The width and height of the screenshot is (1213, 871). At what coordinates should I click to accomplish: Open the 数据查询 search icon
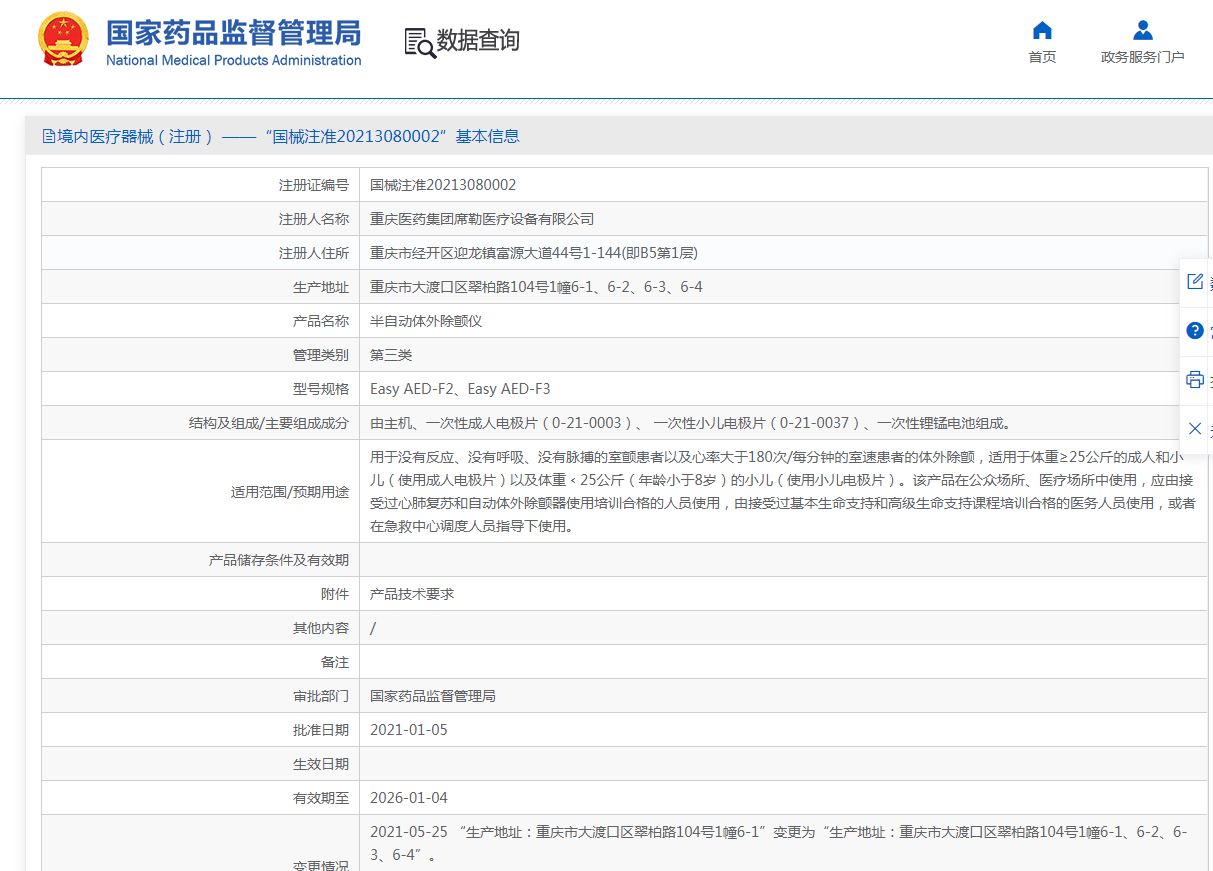[x=419, y=42]
